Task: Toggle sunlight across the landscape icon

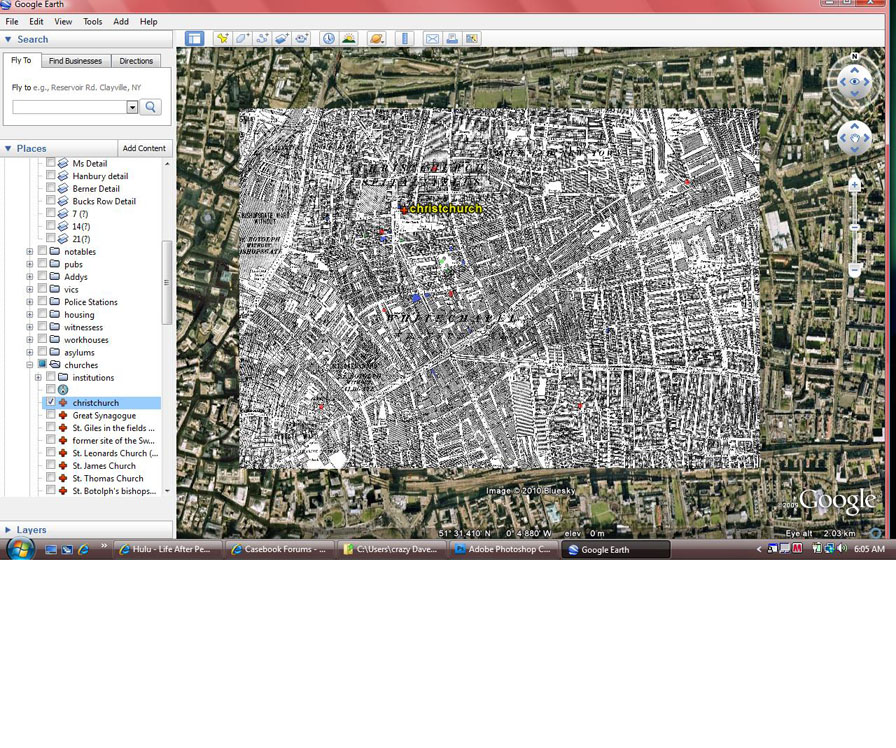Action: (x=349, y=39)
